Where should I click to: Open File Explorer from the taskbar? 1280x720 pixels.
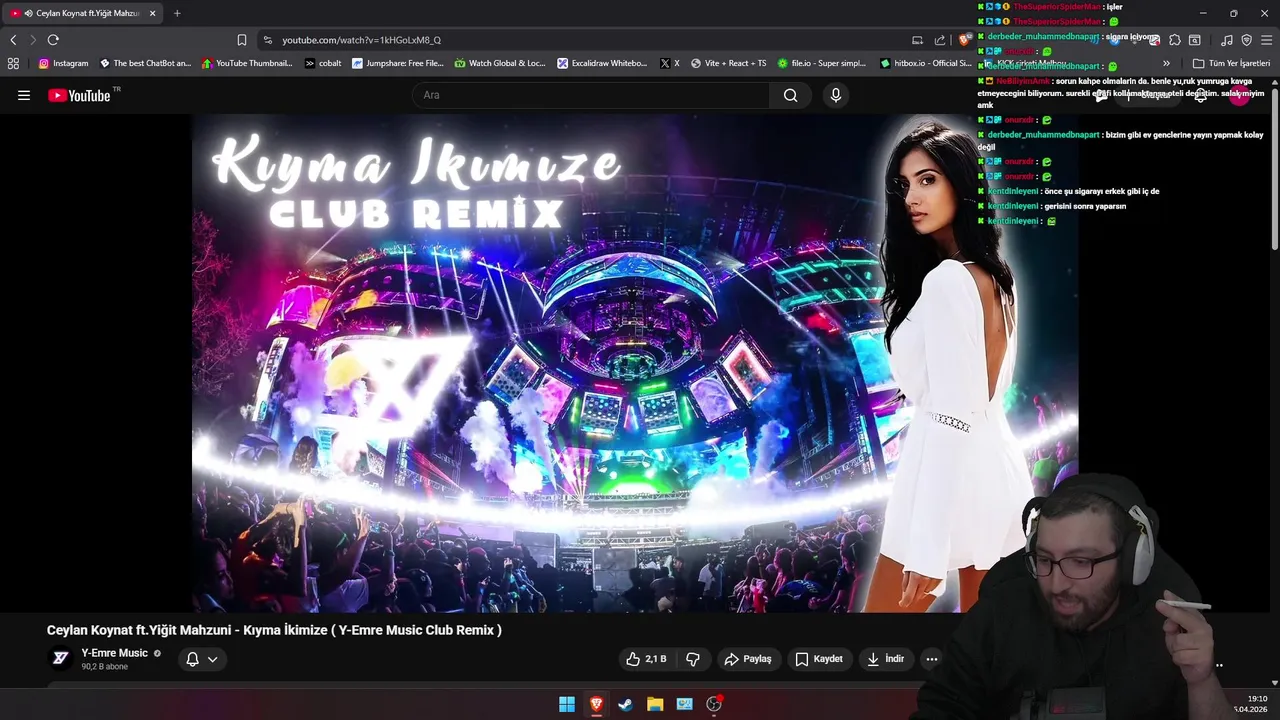click(655, 704)
